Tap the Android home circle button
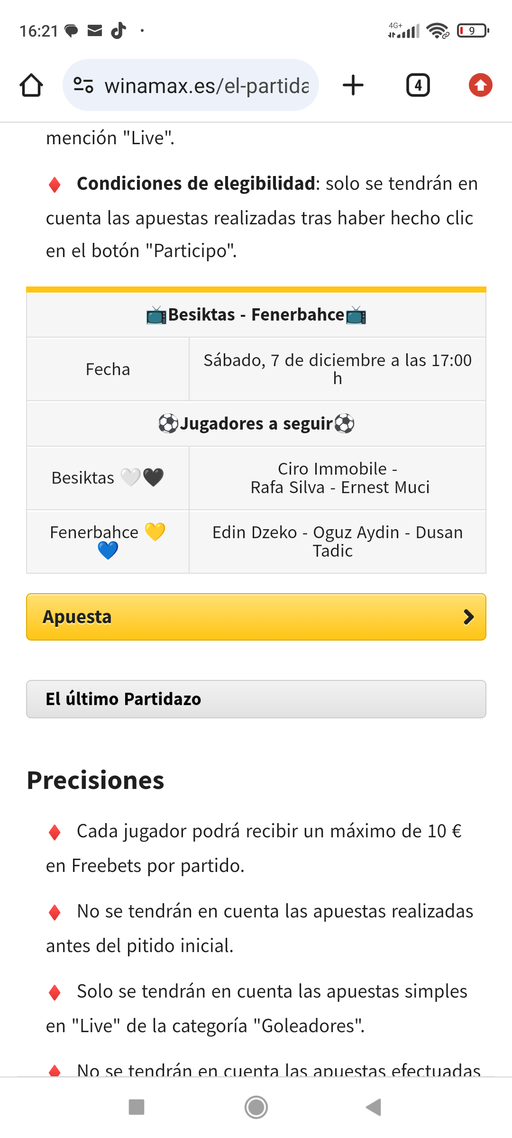The image size is (512, 1138). click(256, 1107)
